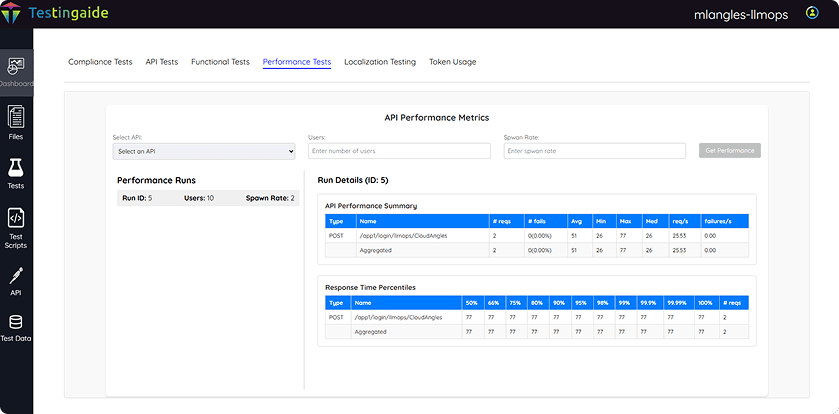The width and height of the screenshot is (839, 414).
Task: Click POST endpoint name in Performance Summary
Action: coord(403,235)
